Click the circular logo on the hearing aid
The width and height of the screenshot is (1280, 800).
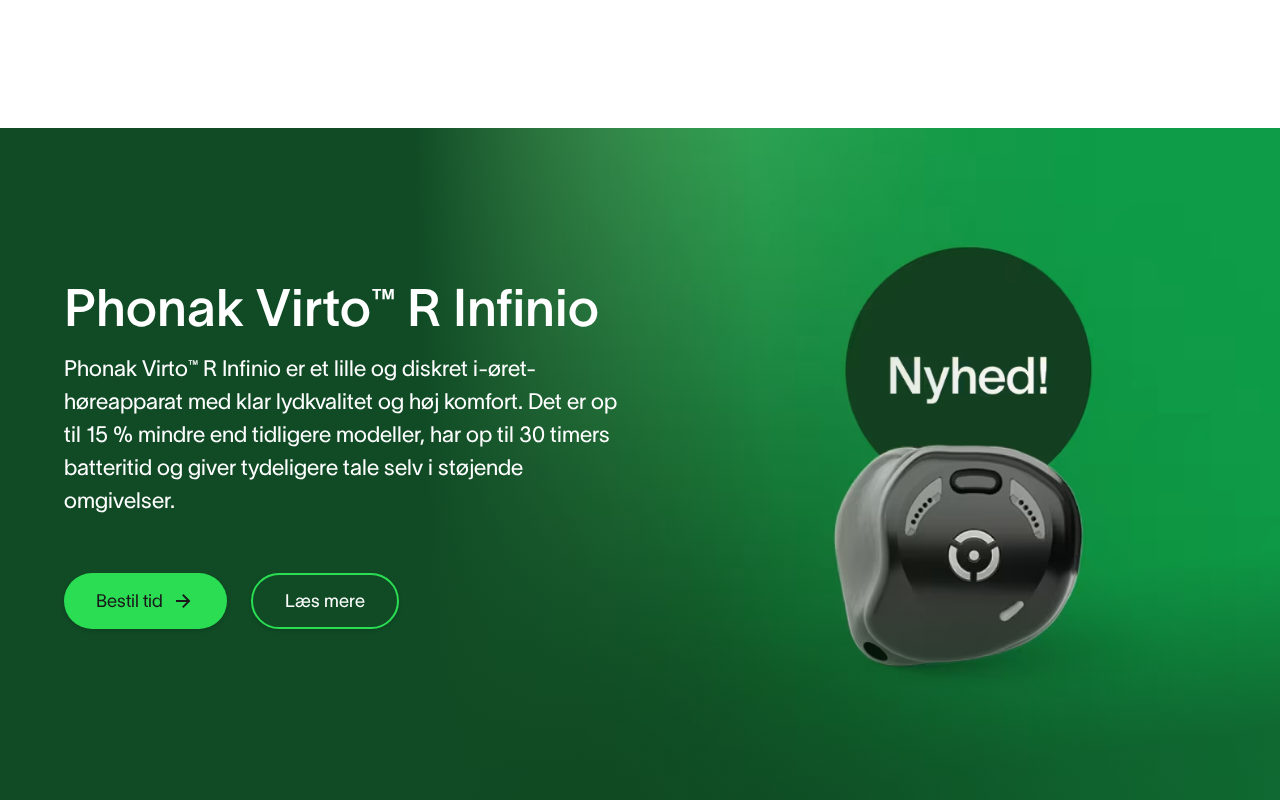pyautogui.click(x=974, y=556)
